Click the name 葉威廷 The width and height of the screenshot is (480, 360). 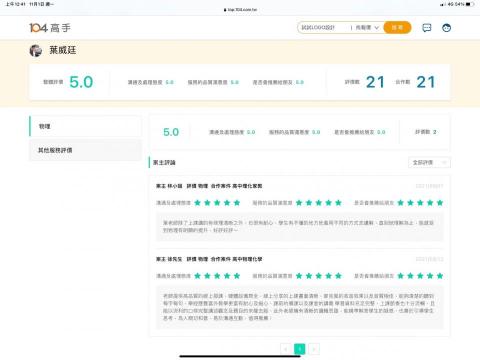click(63, 50)
